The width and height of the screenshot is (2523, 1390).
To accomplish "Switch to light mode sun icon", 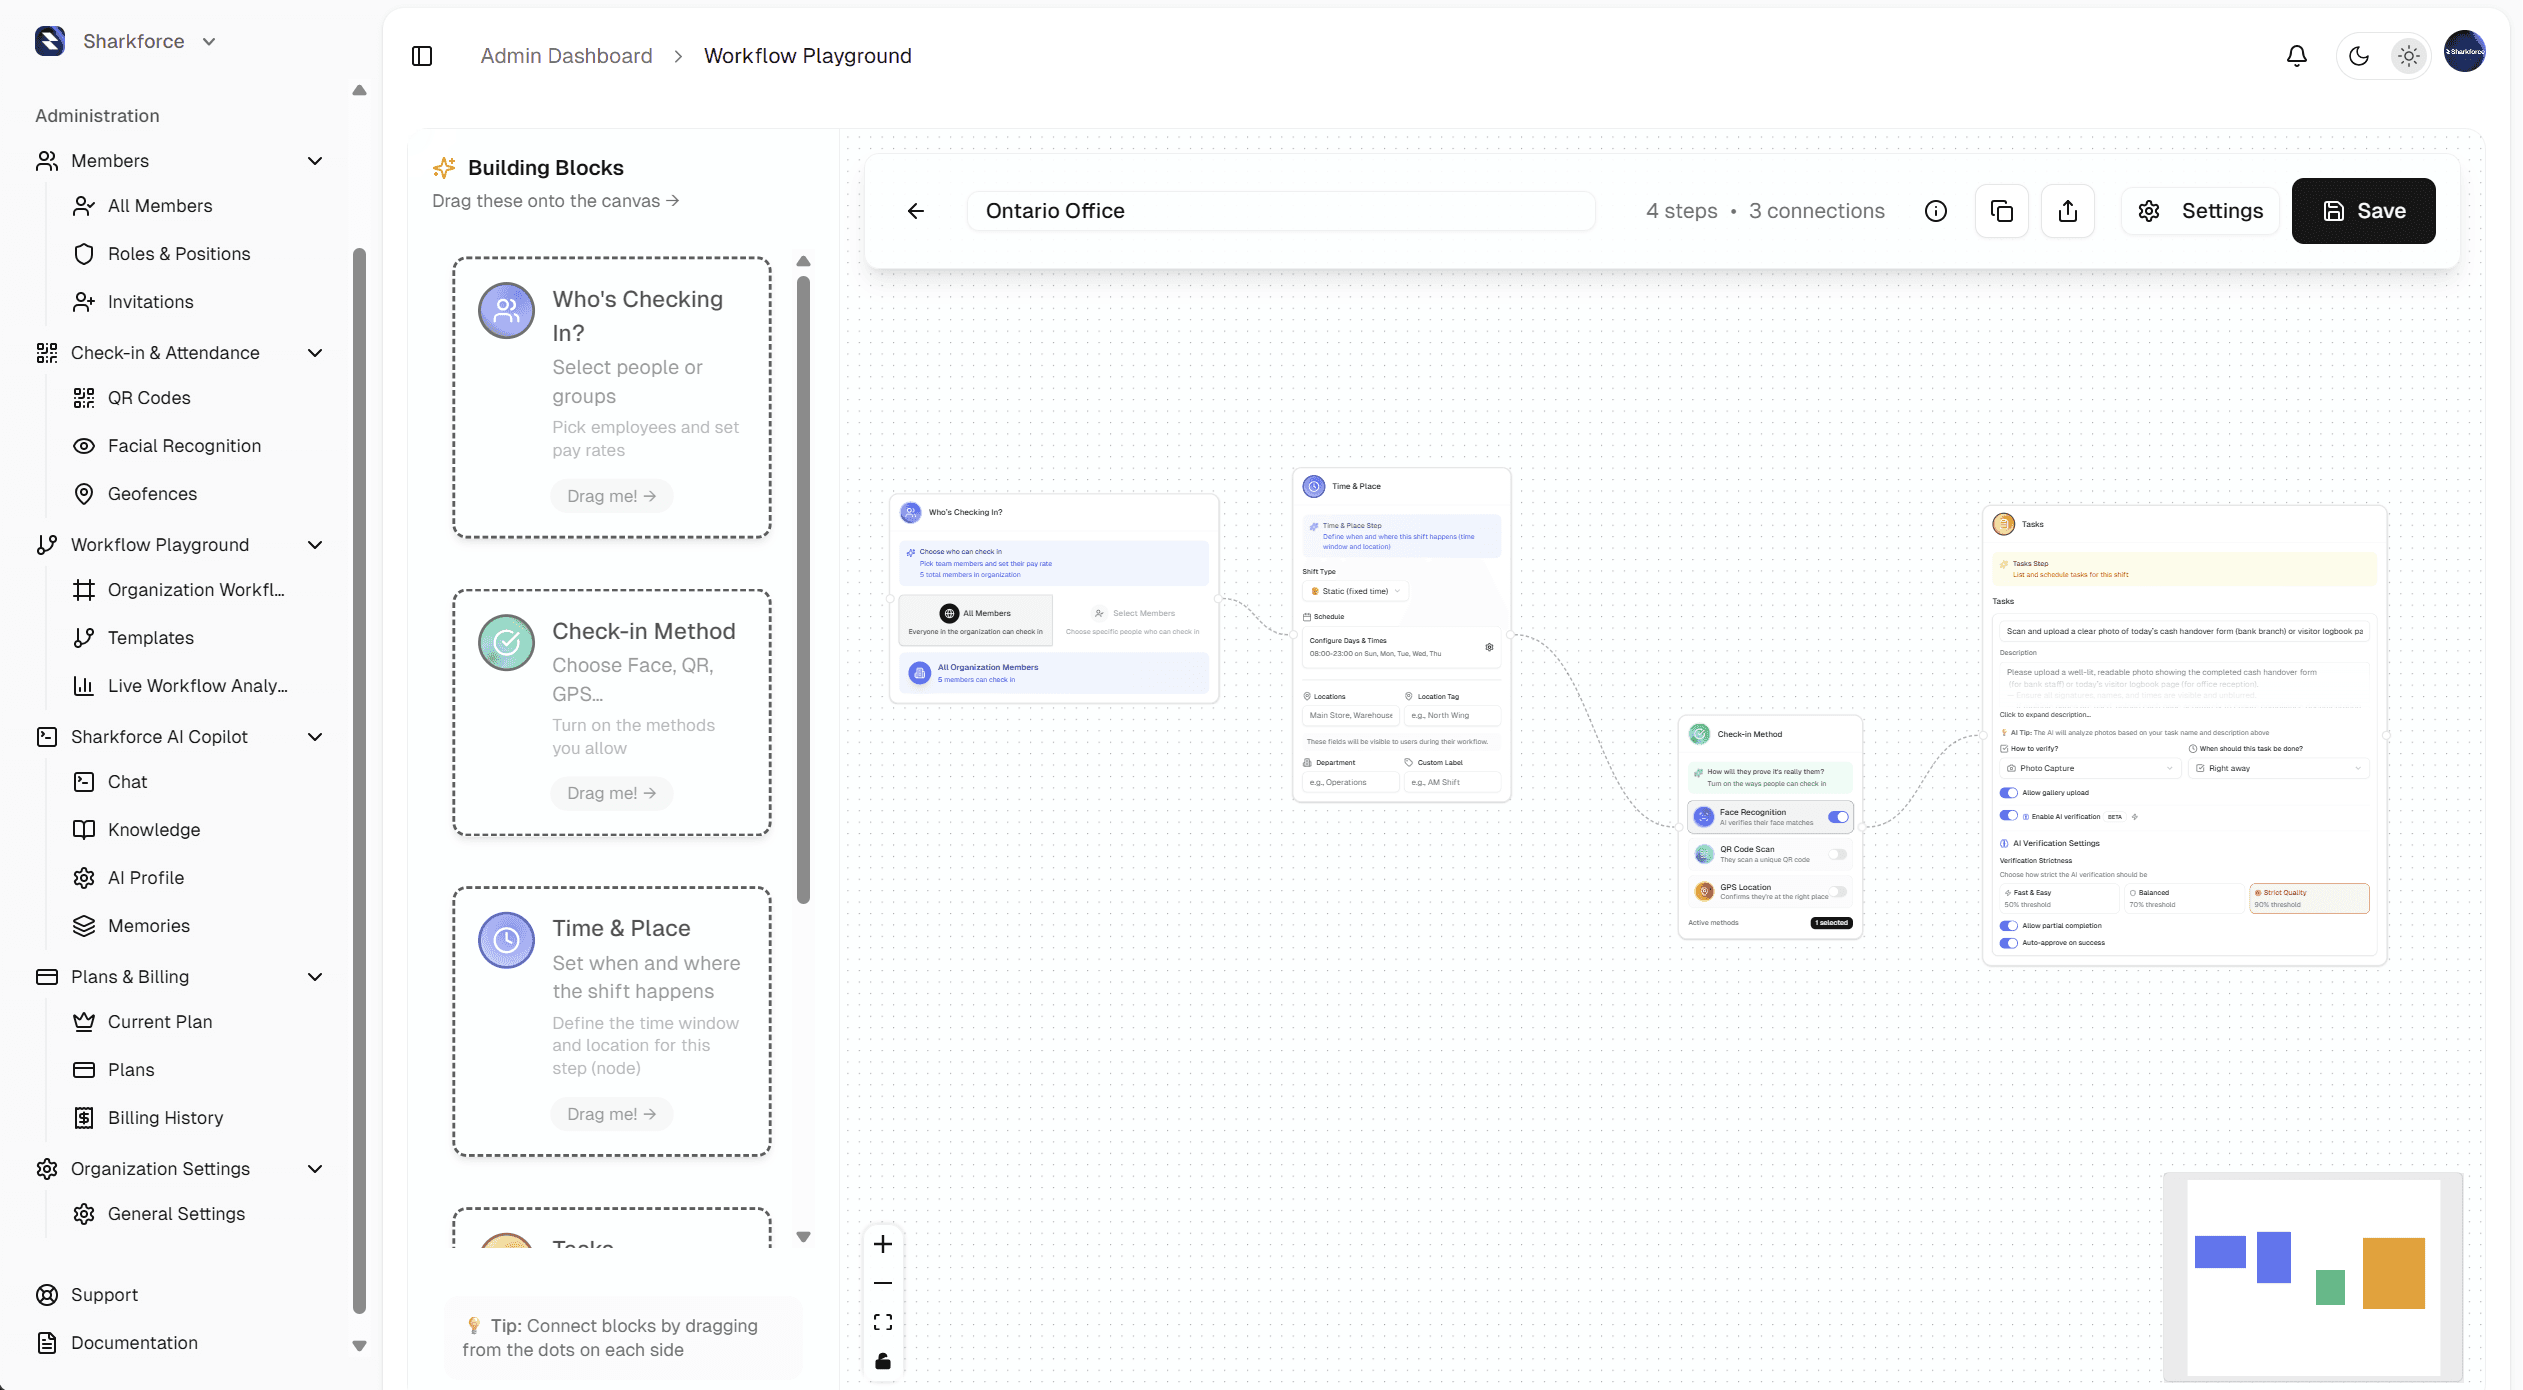I will [x=2409, y=56].
